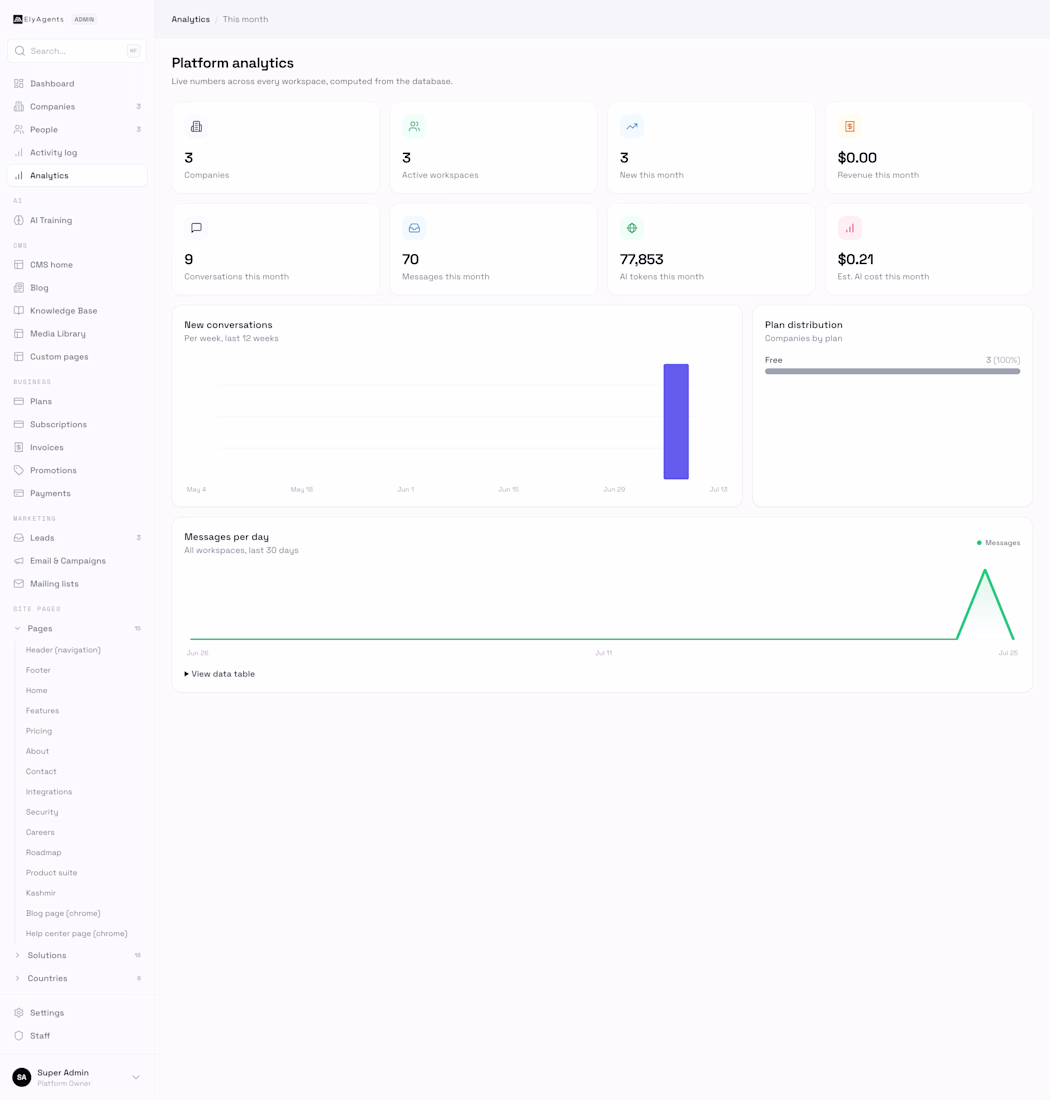The image size is (1050, 1100).
Task: Click the New this month trend icon
Action: click(632, 126)
